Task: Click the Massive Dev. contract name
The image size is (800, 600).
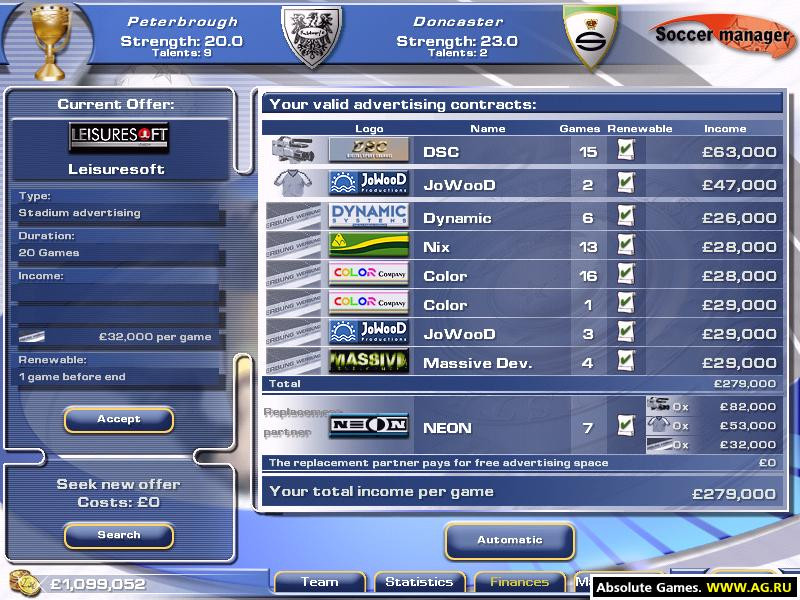Action: point(478,363)
